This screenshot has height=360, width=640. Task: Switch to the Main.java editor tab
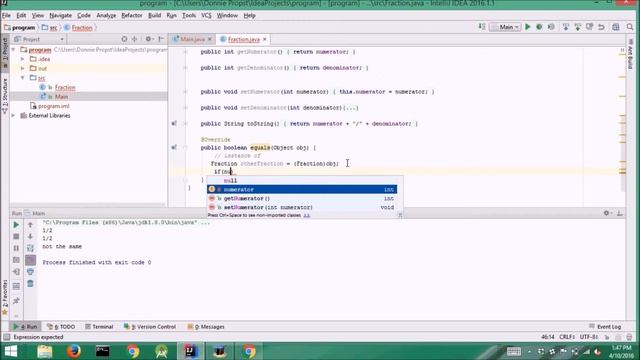click(192, 39)
